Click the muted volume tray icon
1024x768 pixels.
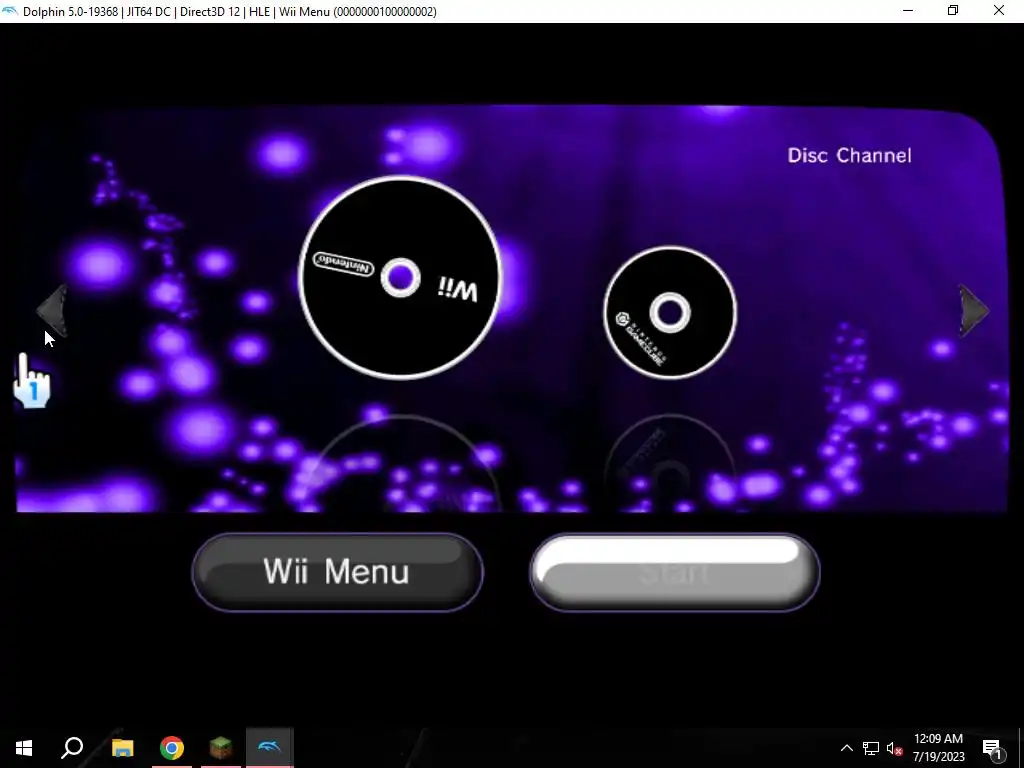[x=894, y=748]
